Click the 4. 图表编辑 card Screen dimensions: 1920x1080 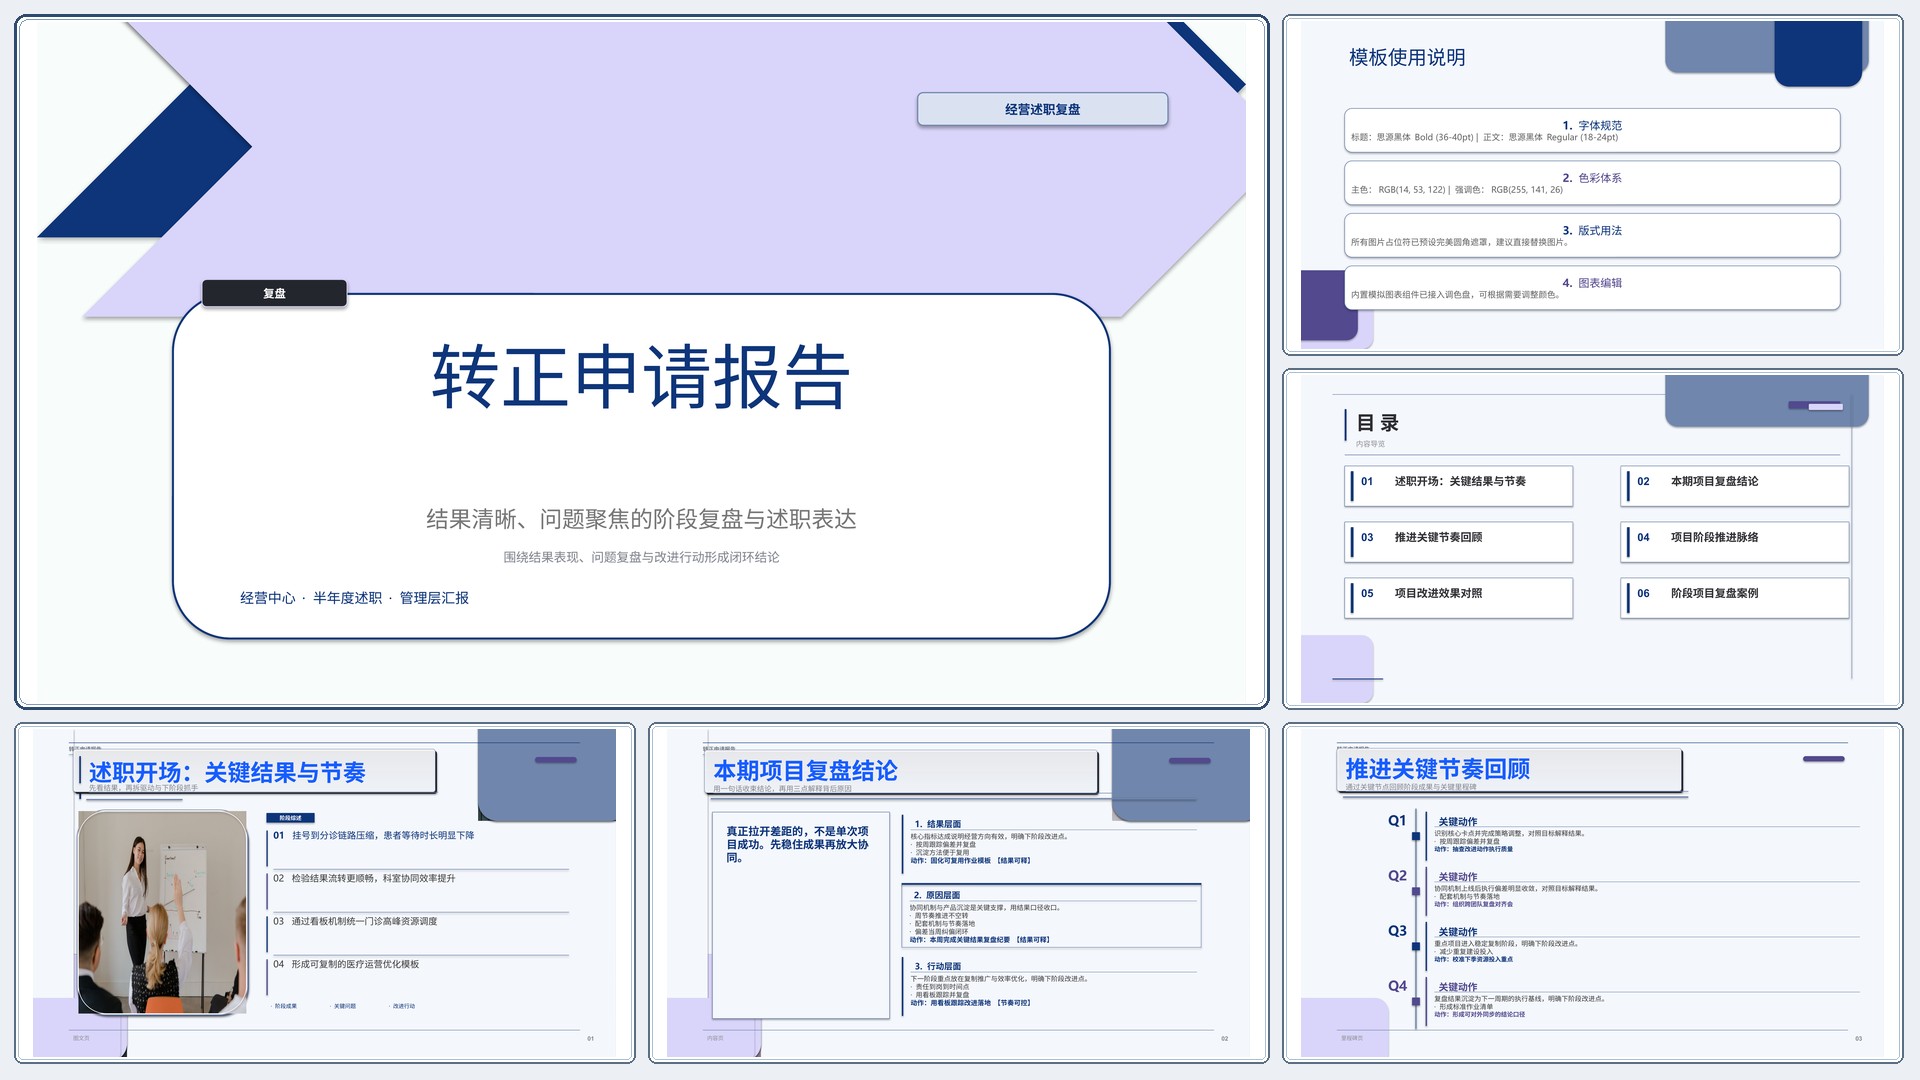click(1592, 288)
